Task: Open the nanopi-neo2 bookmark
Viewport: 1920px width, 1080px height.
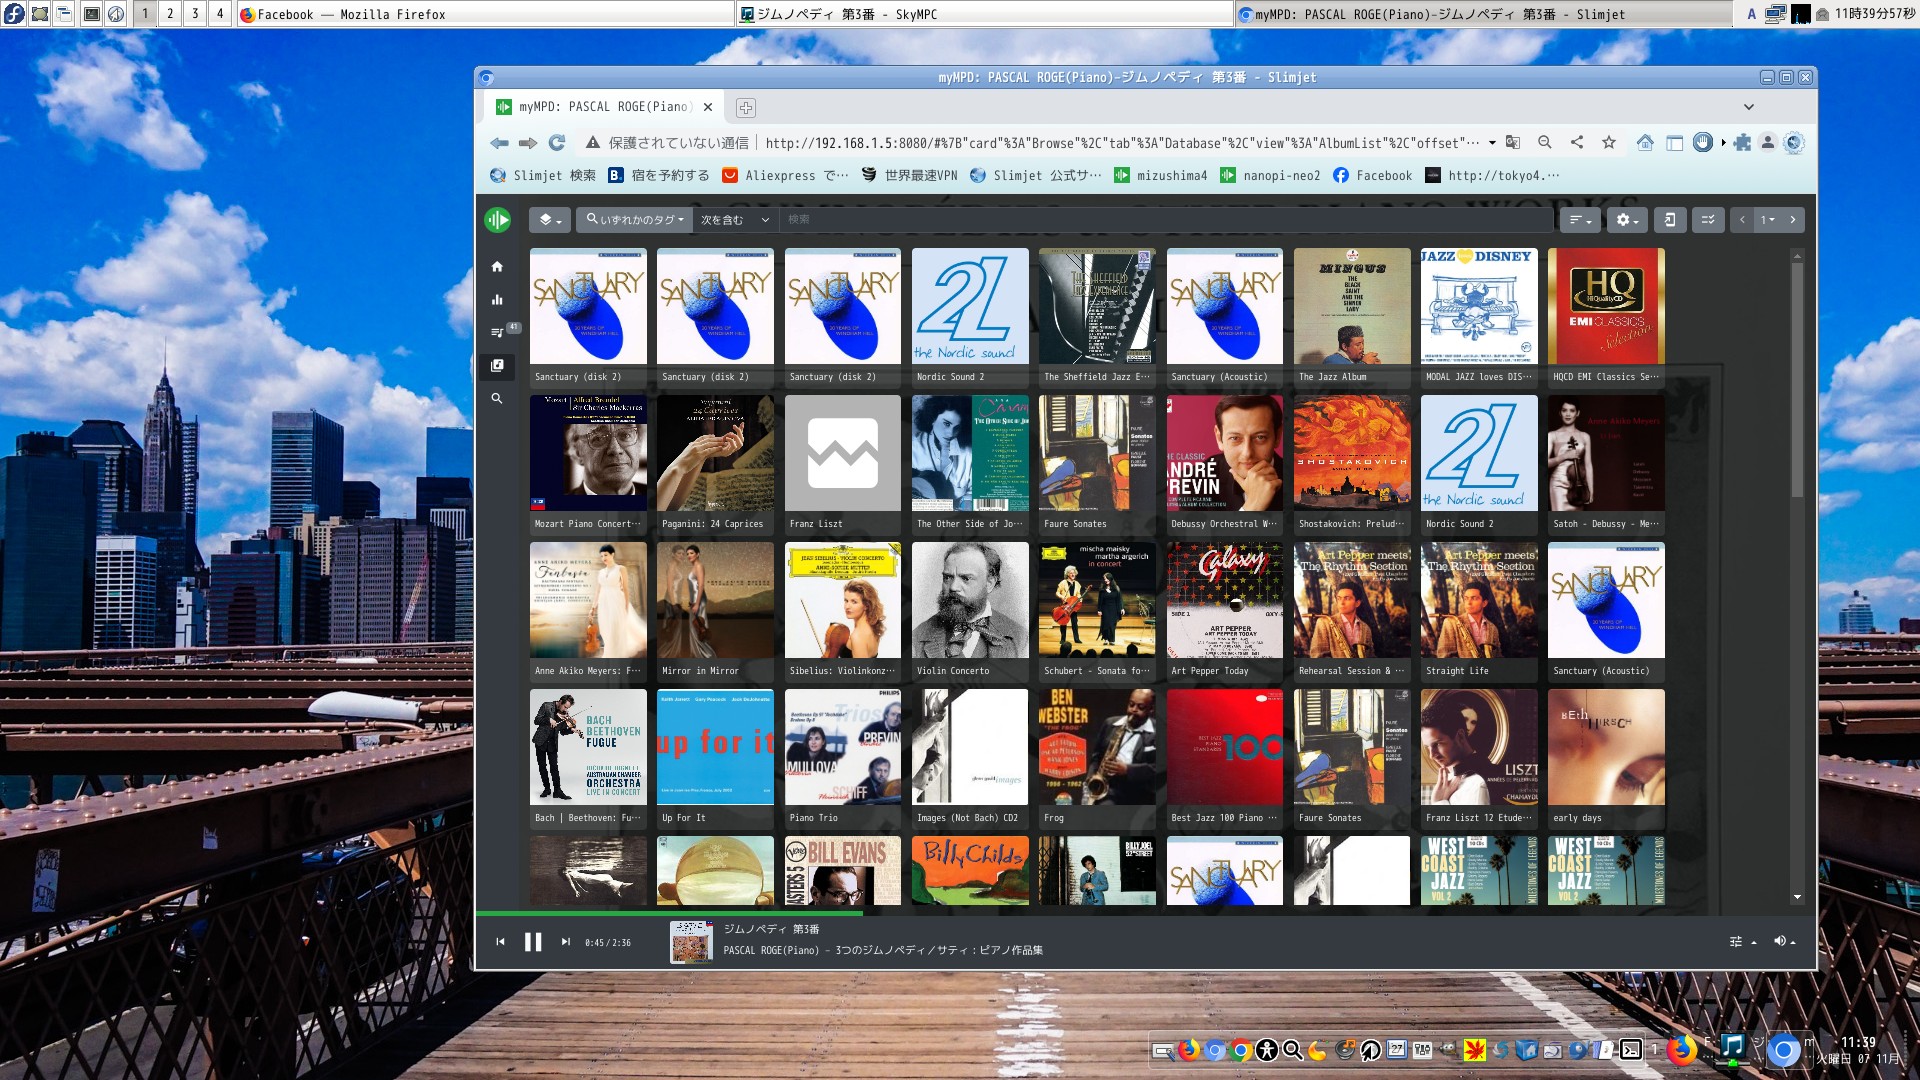Action: (x=1270, y=176)
